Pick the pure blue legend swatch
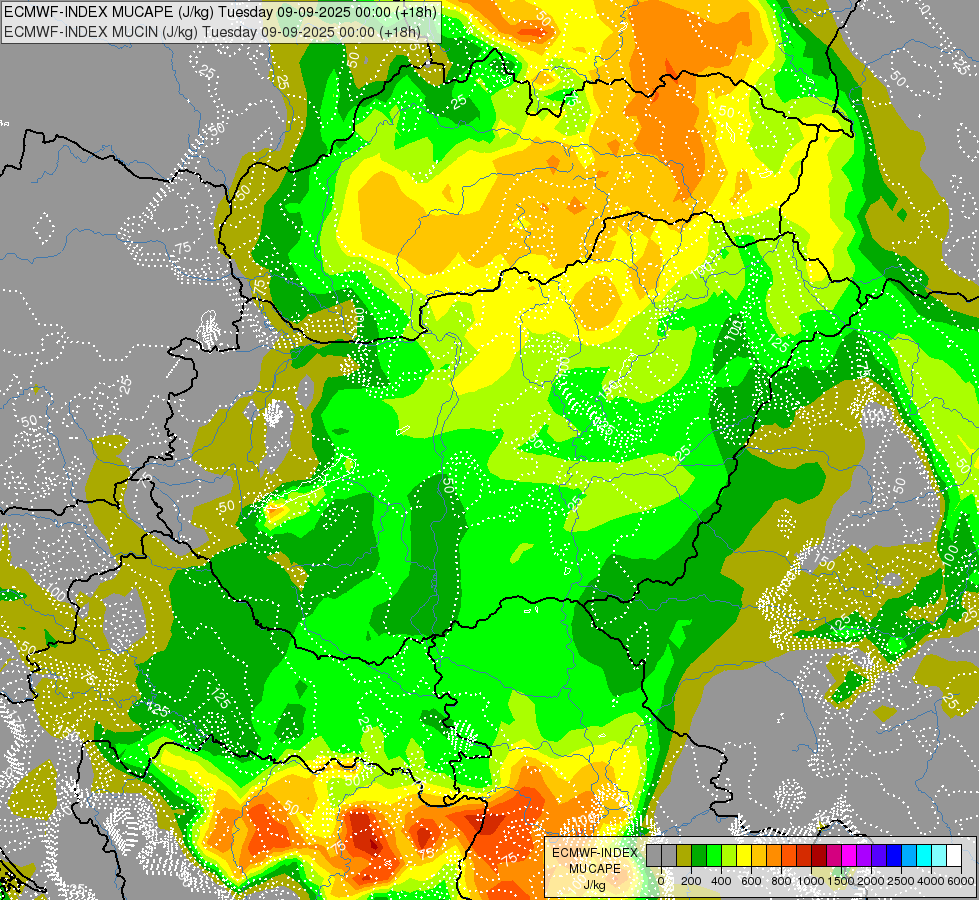 (x=894, y=855)
